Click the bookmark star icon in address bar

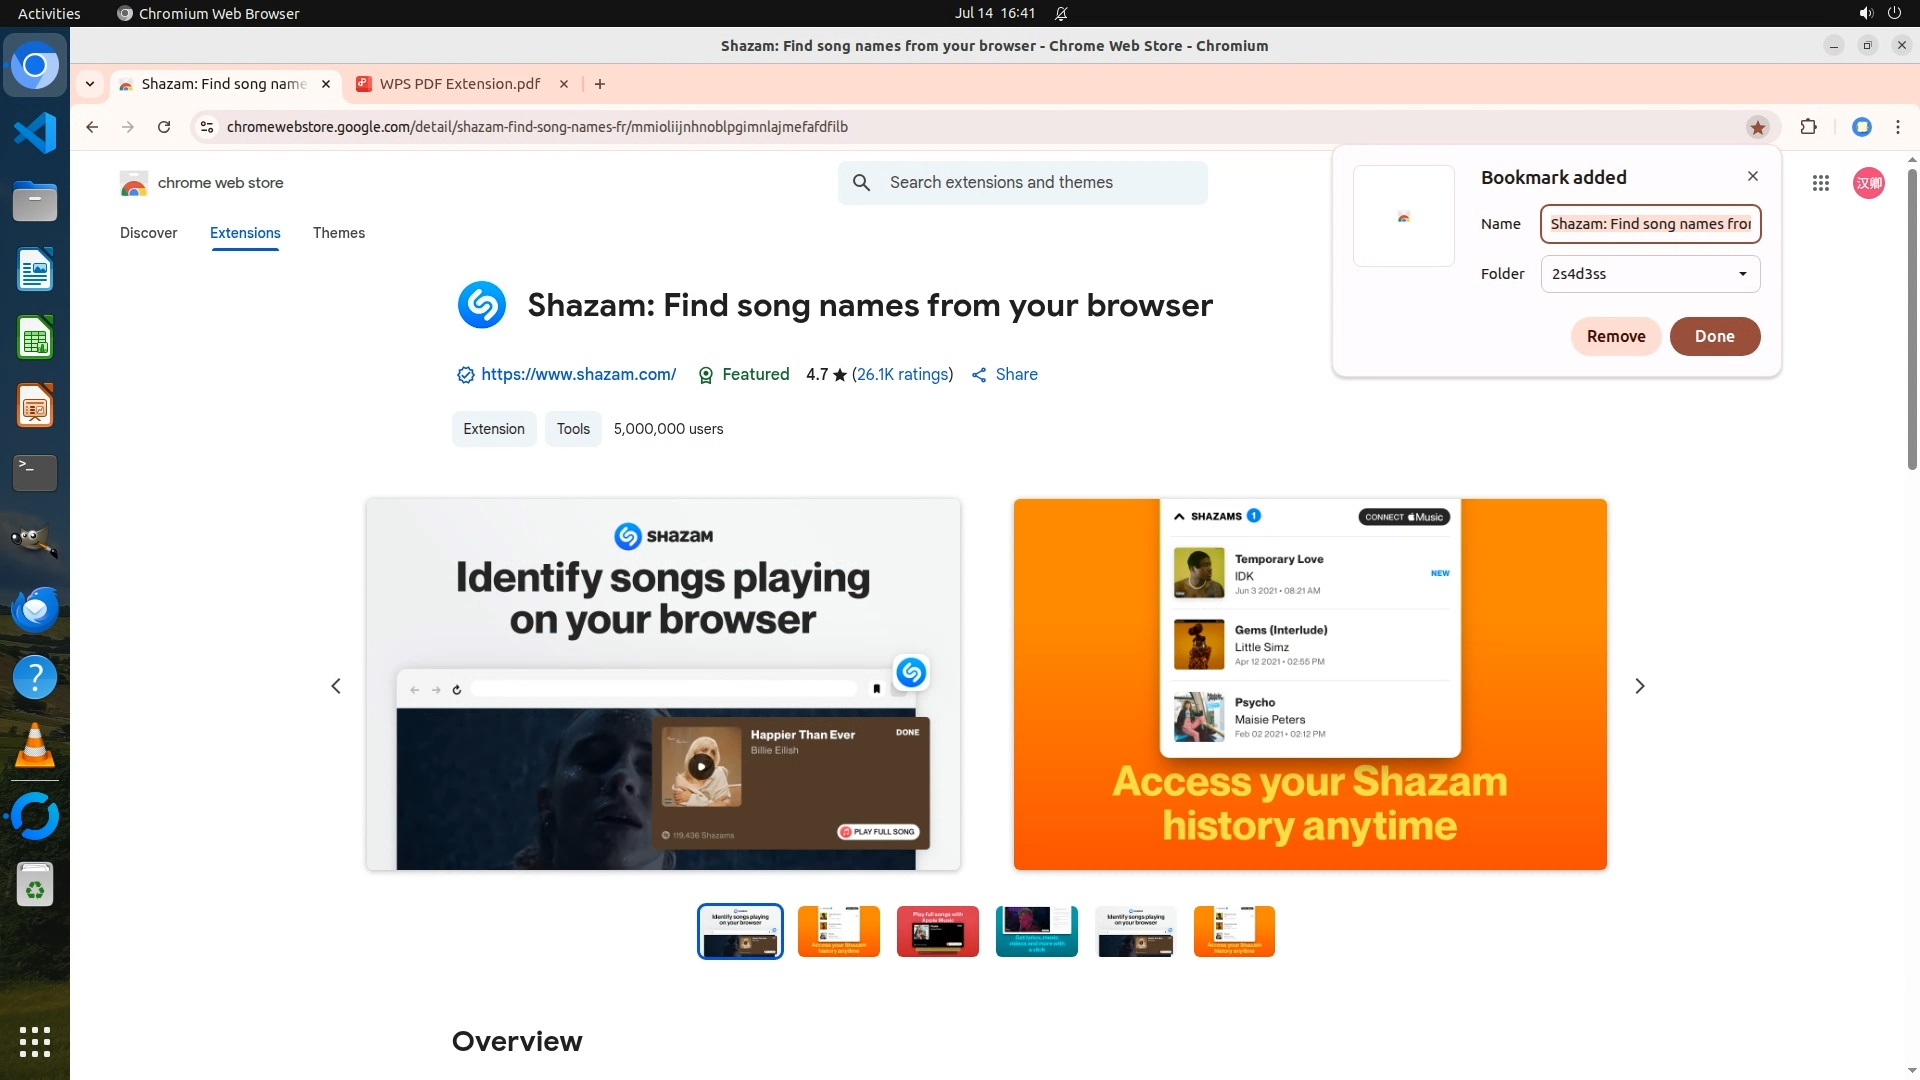click(x=1757, y=127)
